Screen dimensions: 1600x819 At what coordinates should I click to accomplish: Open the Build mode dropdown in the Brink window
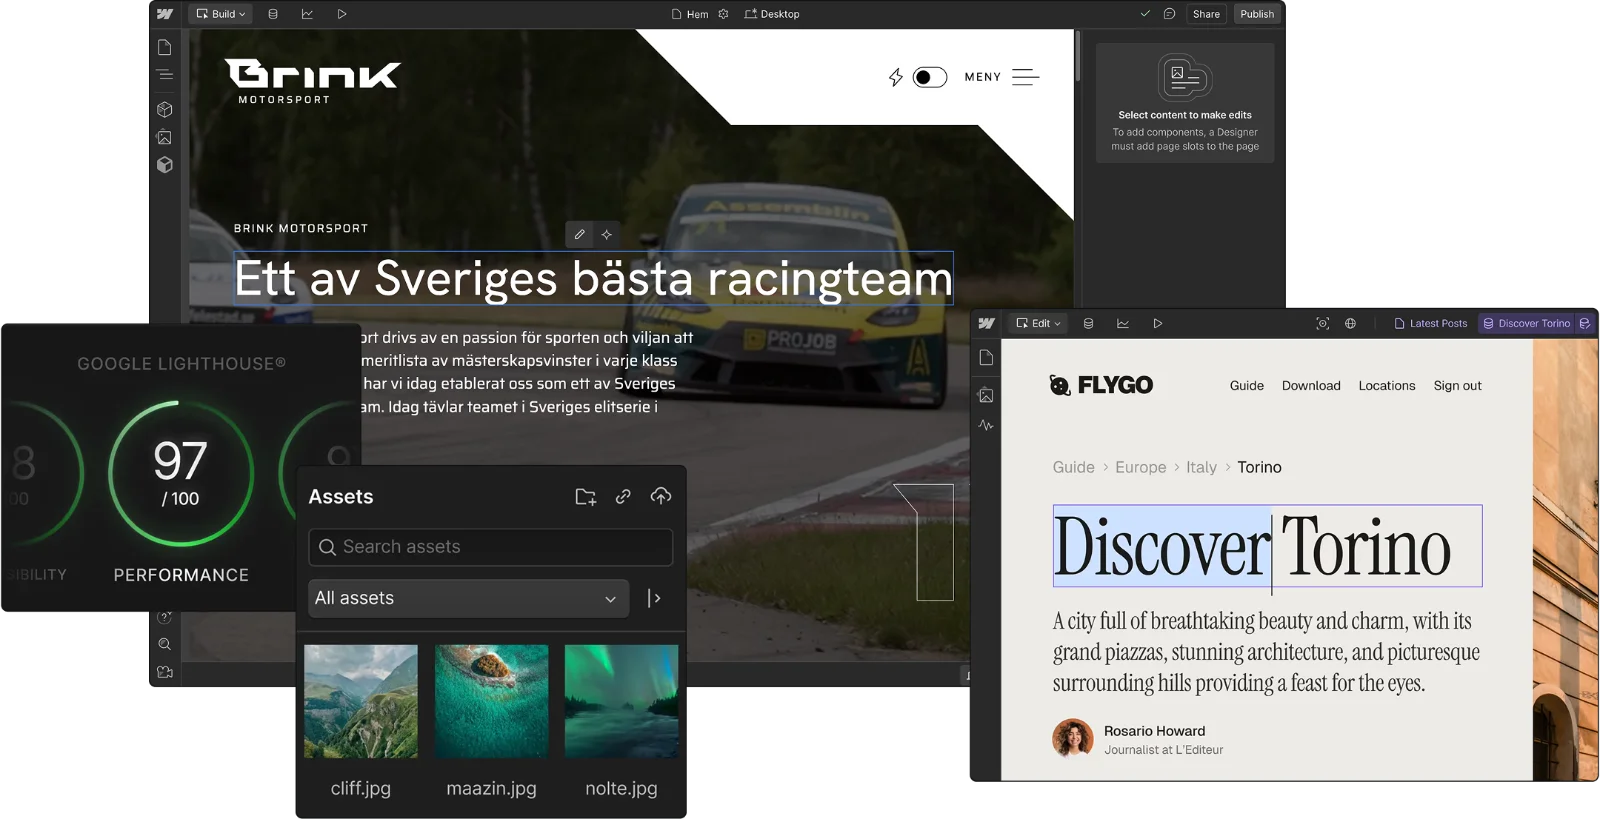221,14
